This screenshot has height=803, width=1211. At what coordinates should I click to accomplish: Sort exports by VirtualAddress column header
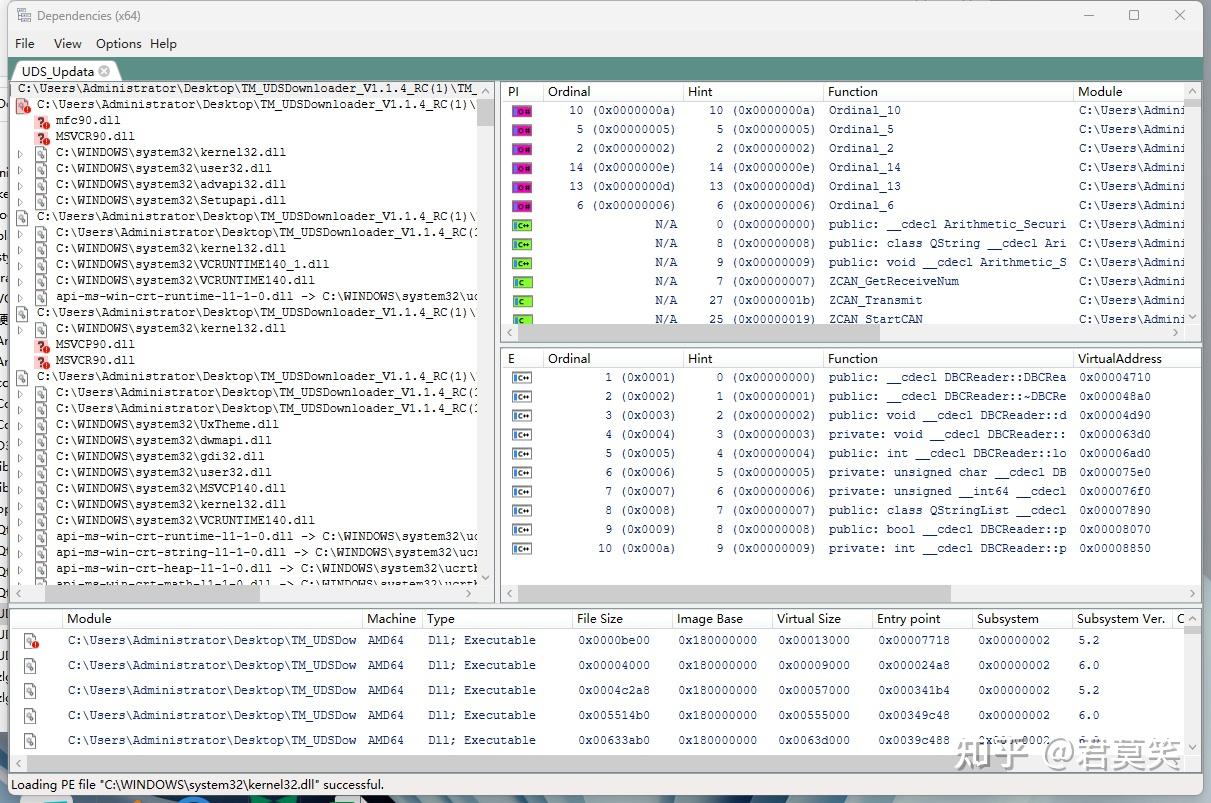point(1119,358)
